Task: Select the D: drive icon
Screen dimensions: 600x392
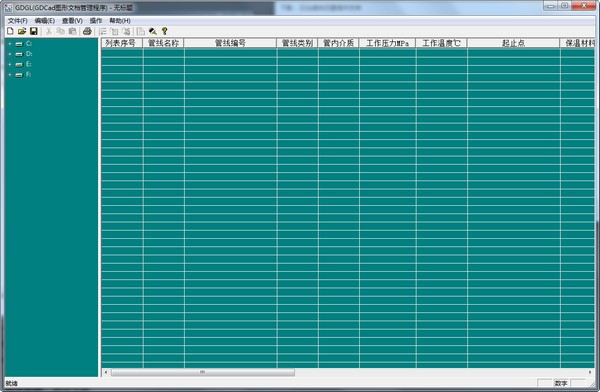Action: [19, 54]
